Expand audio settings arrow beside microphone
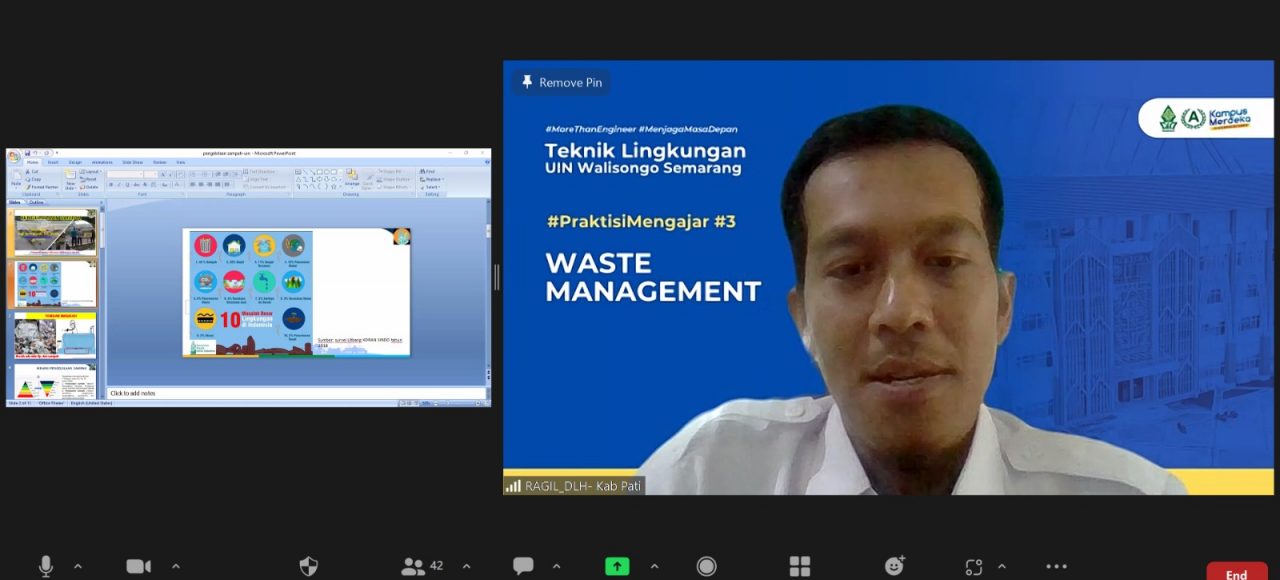This screenshot has width=1280, height=580. 78,567
